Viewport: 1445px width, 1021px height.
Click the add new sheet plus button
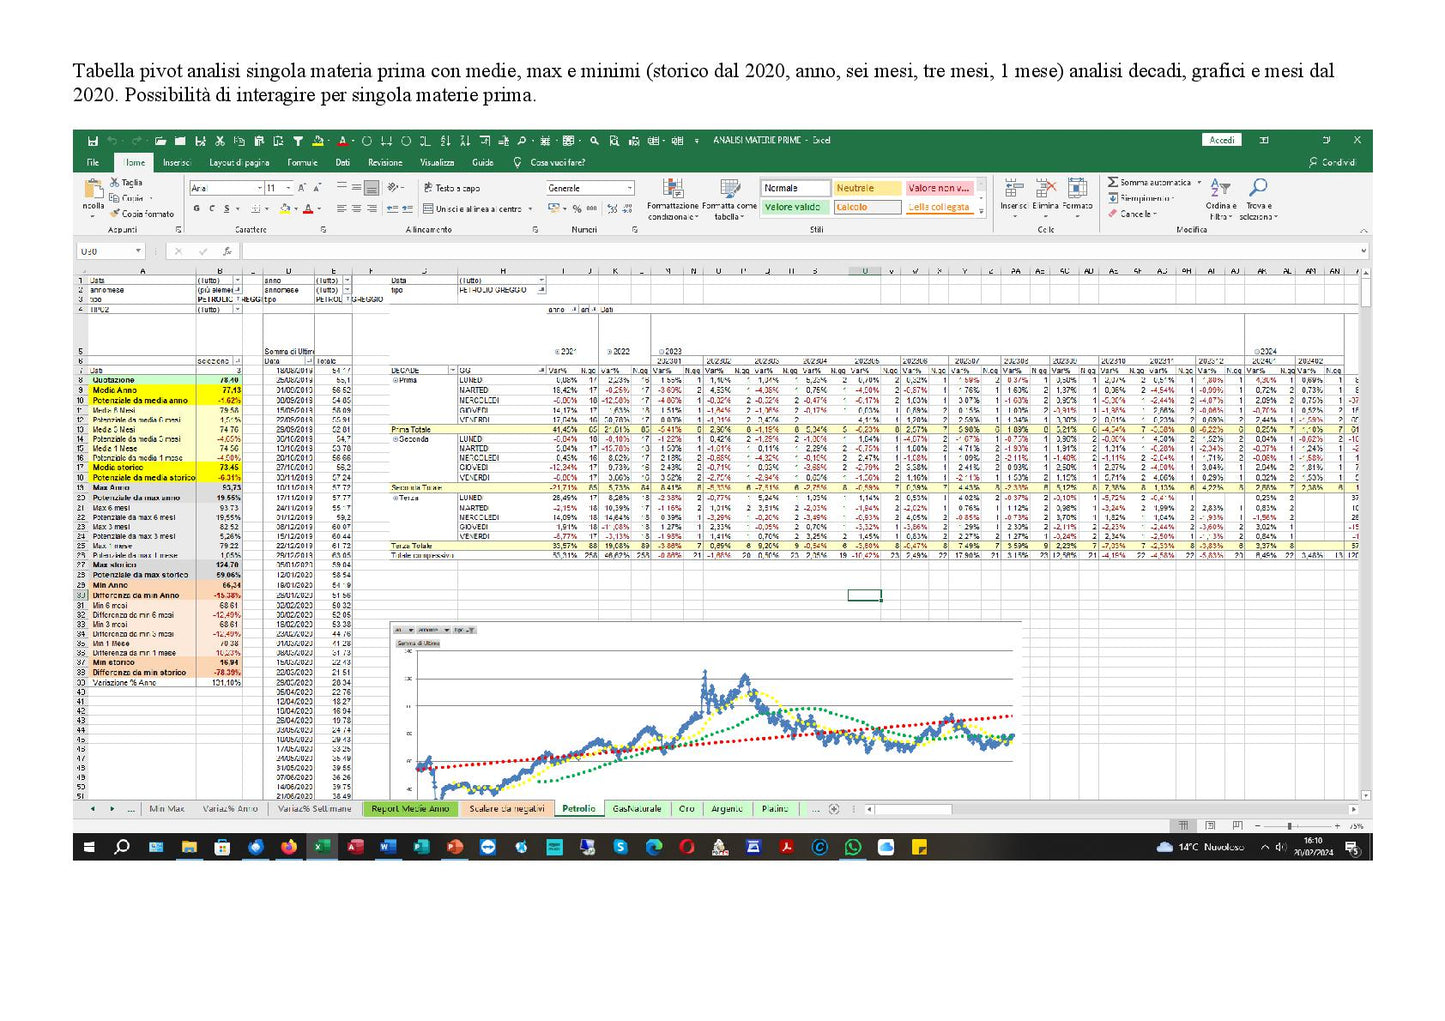pos(834,809)
